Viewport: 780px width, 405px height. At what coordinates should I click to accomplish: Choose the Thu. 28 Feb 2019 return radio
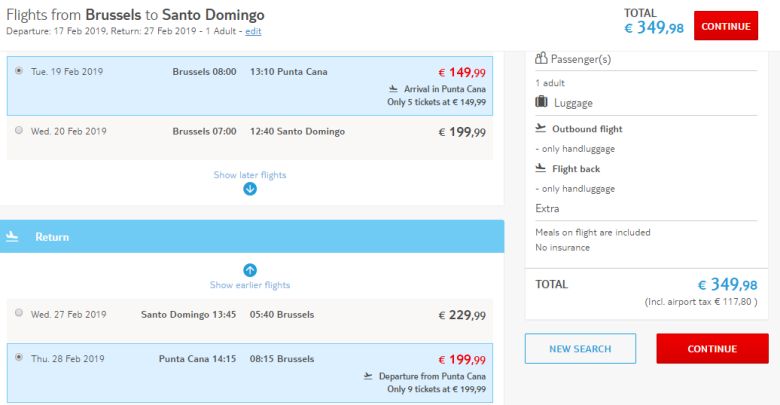tap(19, 358)
